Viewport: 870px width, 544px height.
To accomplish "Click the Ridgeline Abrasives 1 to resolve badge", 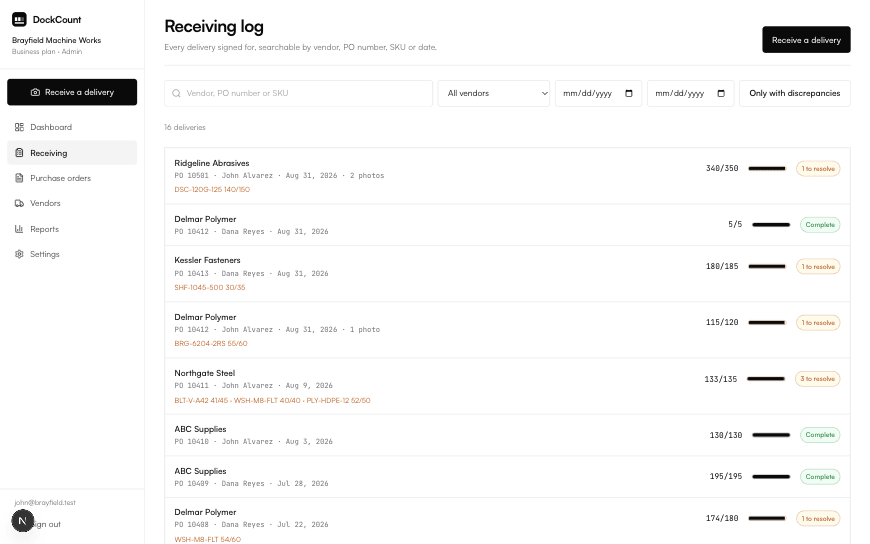I will [818, 169].
